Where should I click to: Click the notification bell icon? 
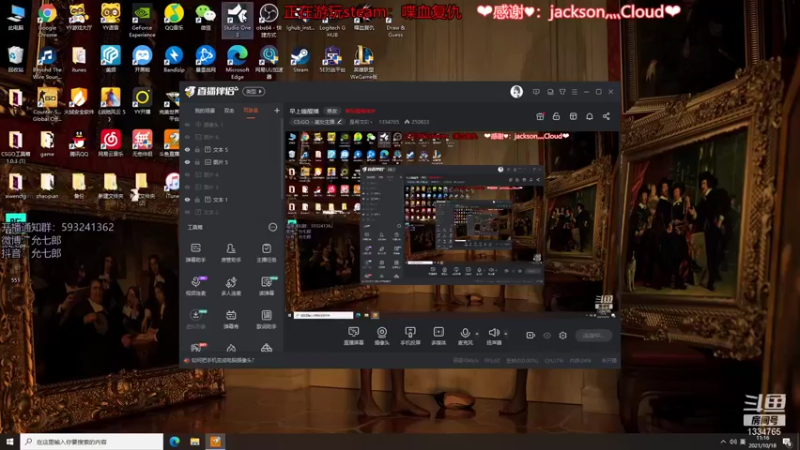pyautogui.click(x=589, y=116)
